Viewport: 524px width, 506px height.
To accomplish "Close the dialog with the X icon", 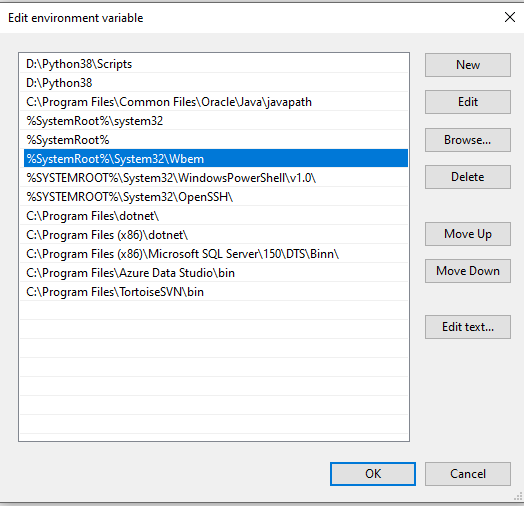I will click(x=510, y=17).
